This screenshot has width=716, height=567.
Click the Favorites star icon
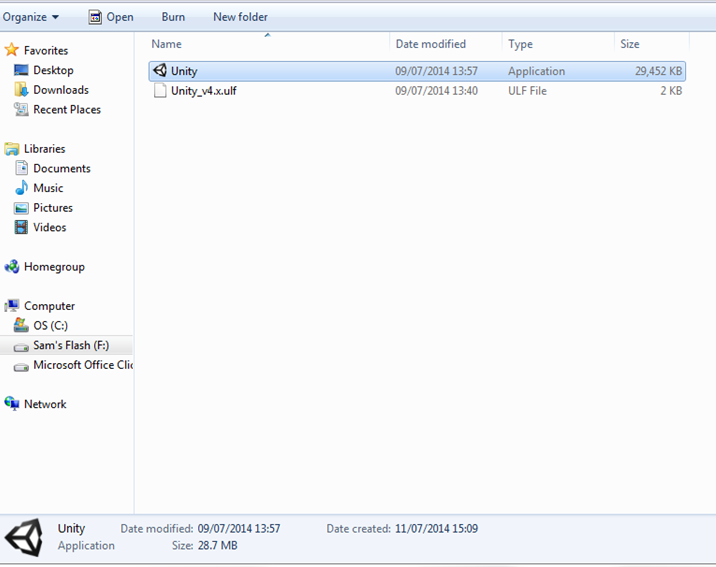pyautogui.click(x=11, y=50)
